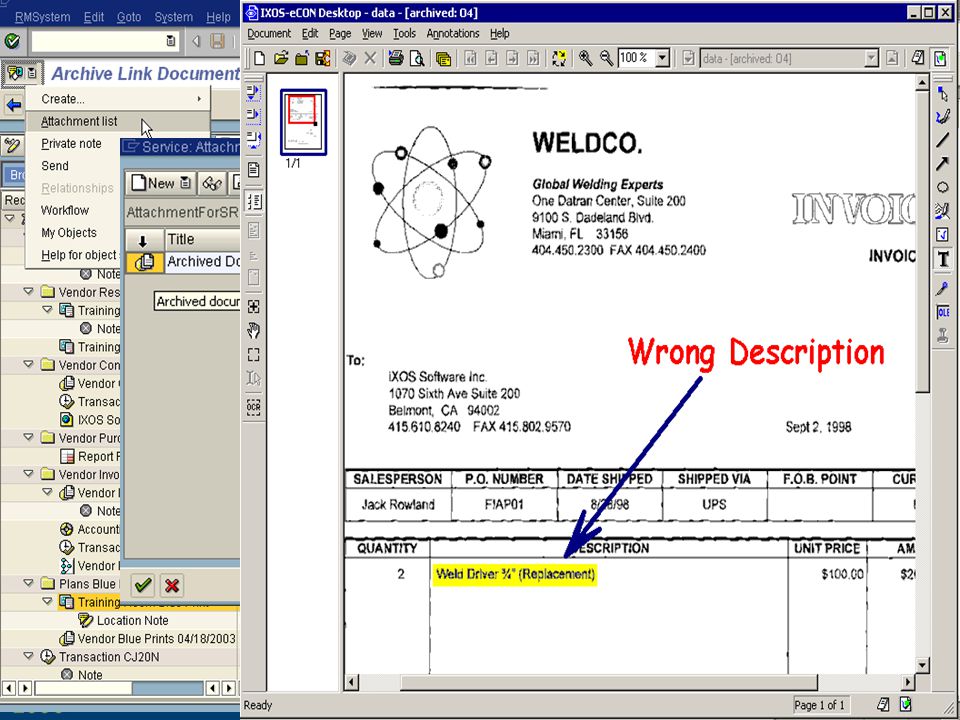Select the freehand drawing annotation tool
Screen dimensions: 960x720
point(943,116)
